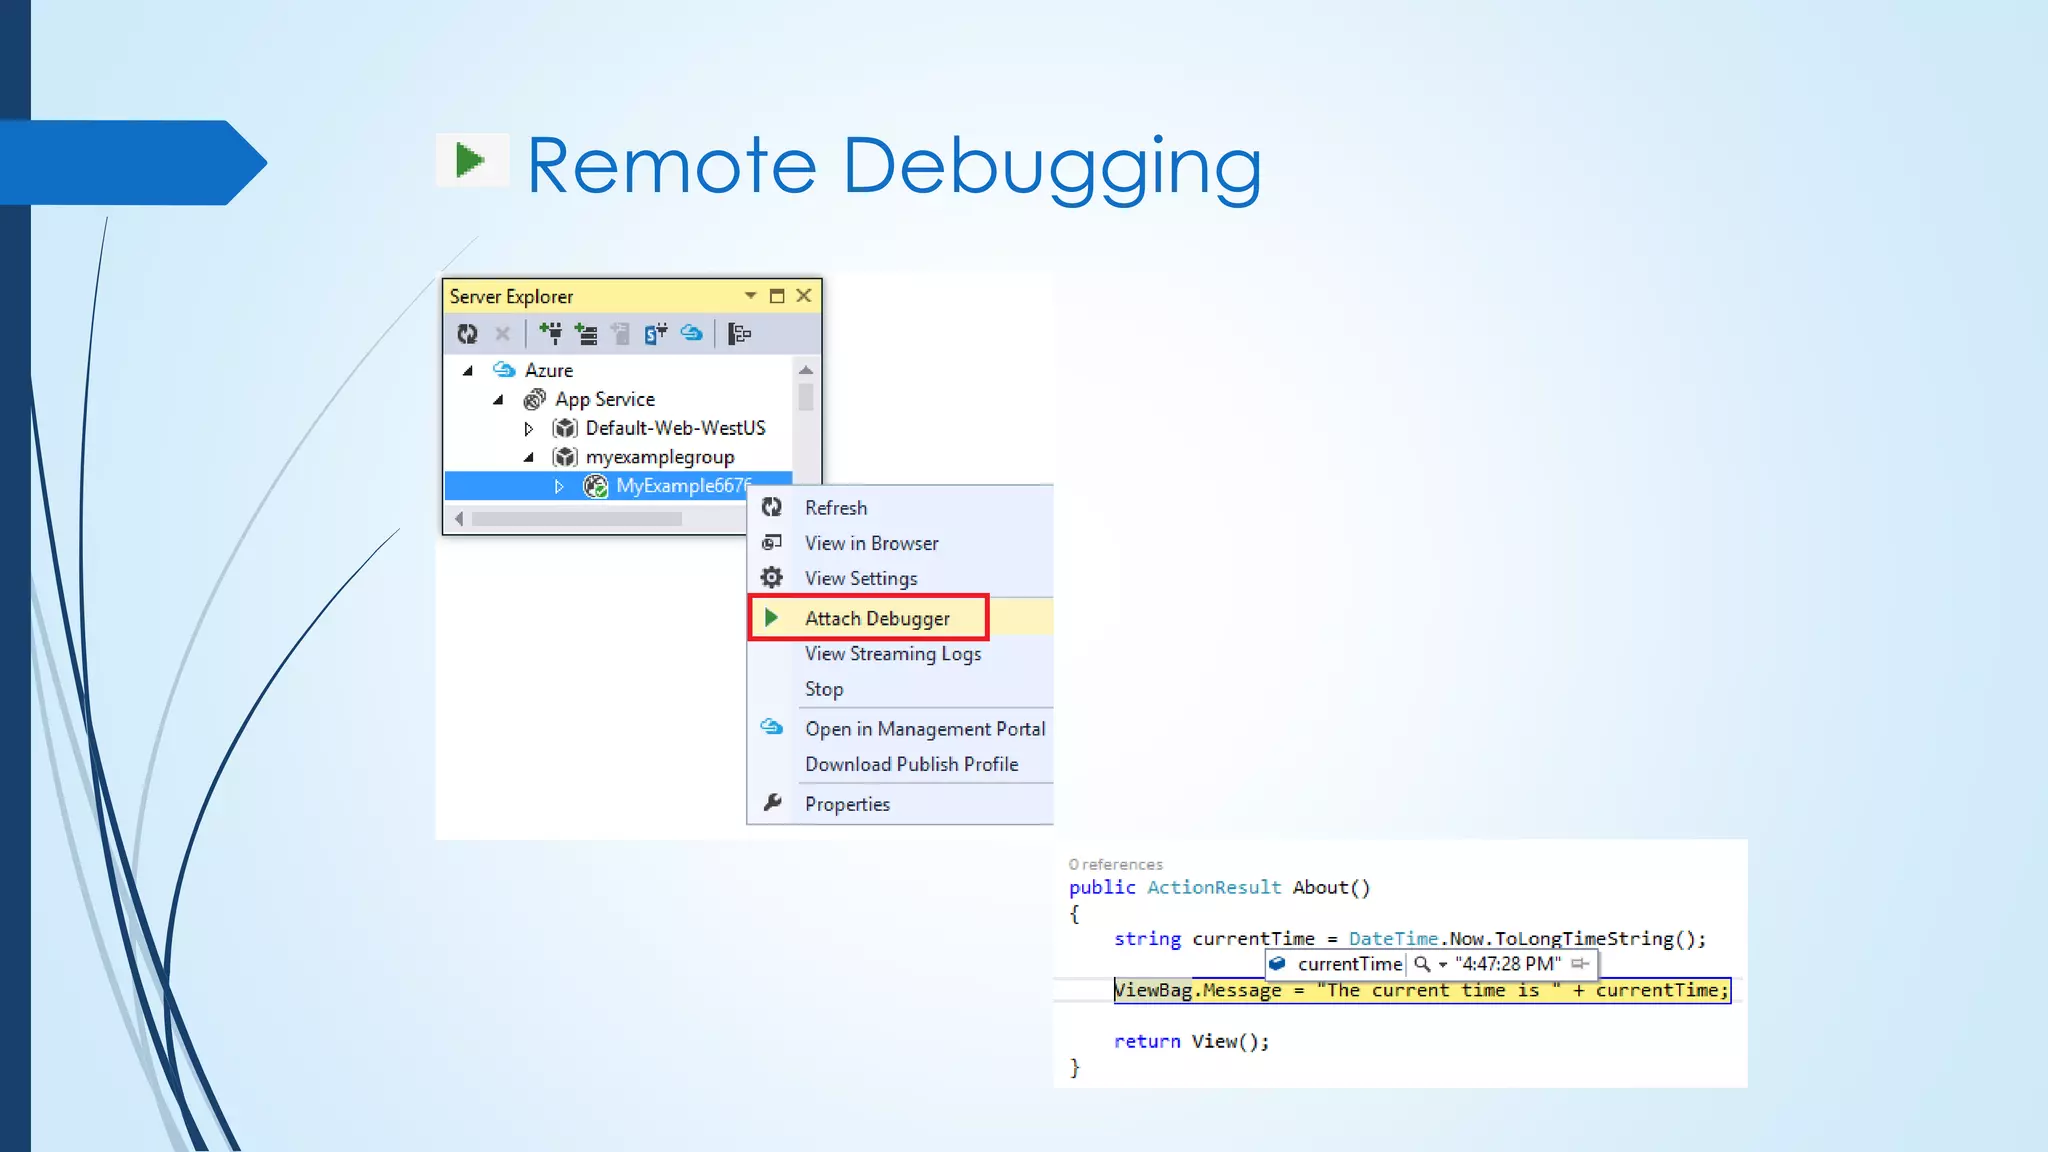The height and width of the screenshot is (1152, 2048).
Task: Expand the MyExample6676 node
Action: tap(560, 487)
